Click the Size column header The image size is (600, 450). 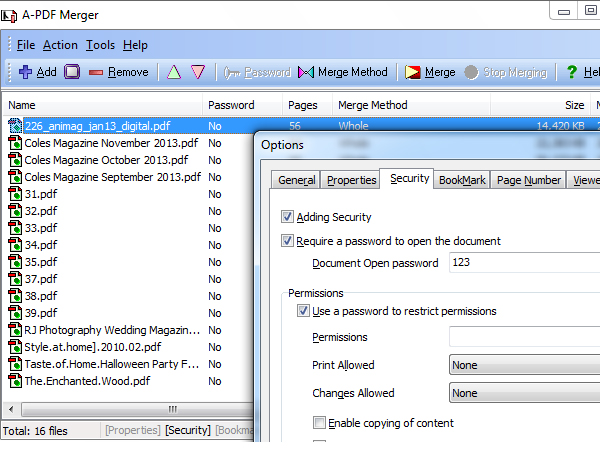click(x=541, y=105)
